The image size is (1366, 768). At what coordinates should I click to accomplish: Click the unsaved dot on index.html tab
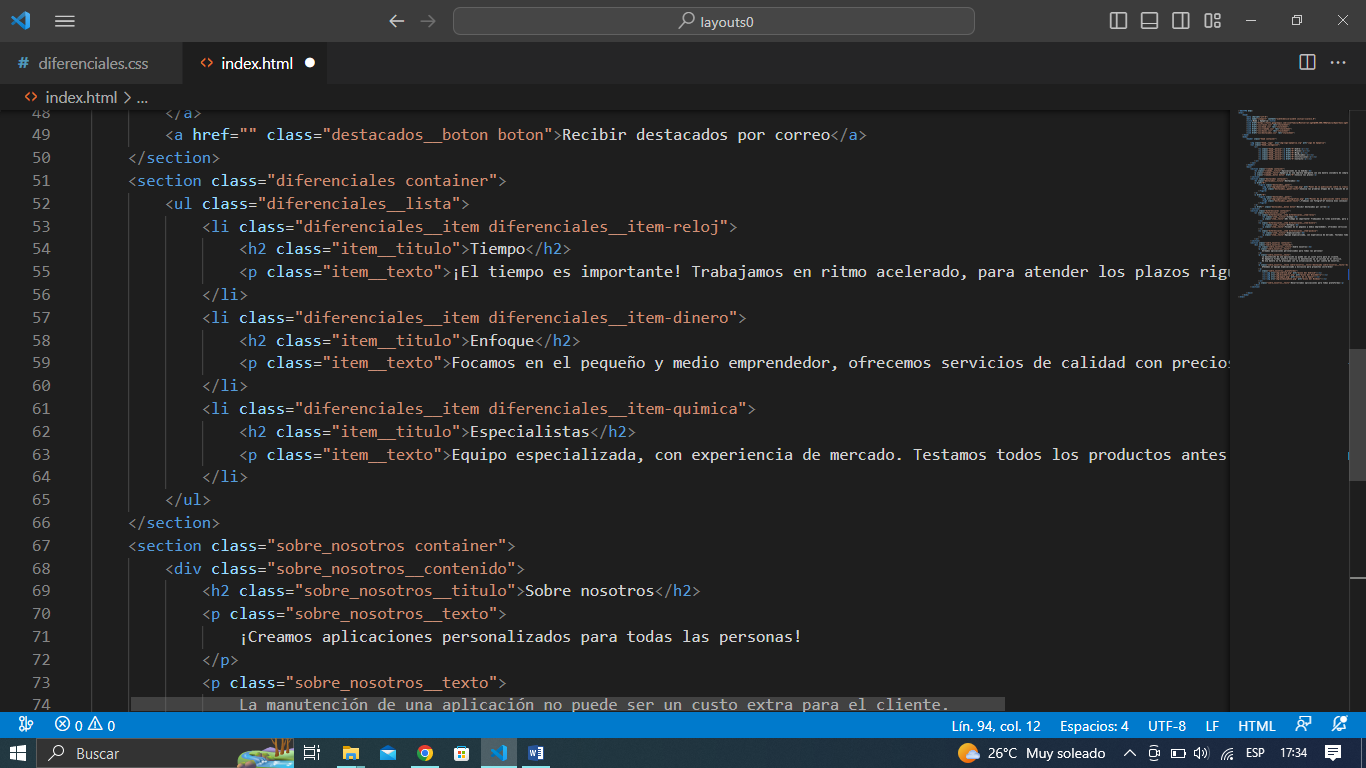[309, 63]
